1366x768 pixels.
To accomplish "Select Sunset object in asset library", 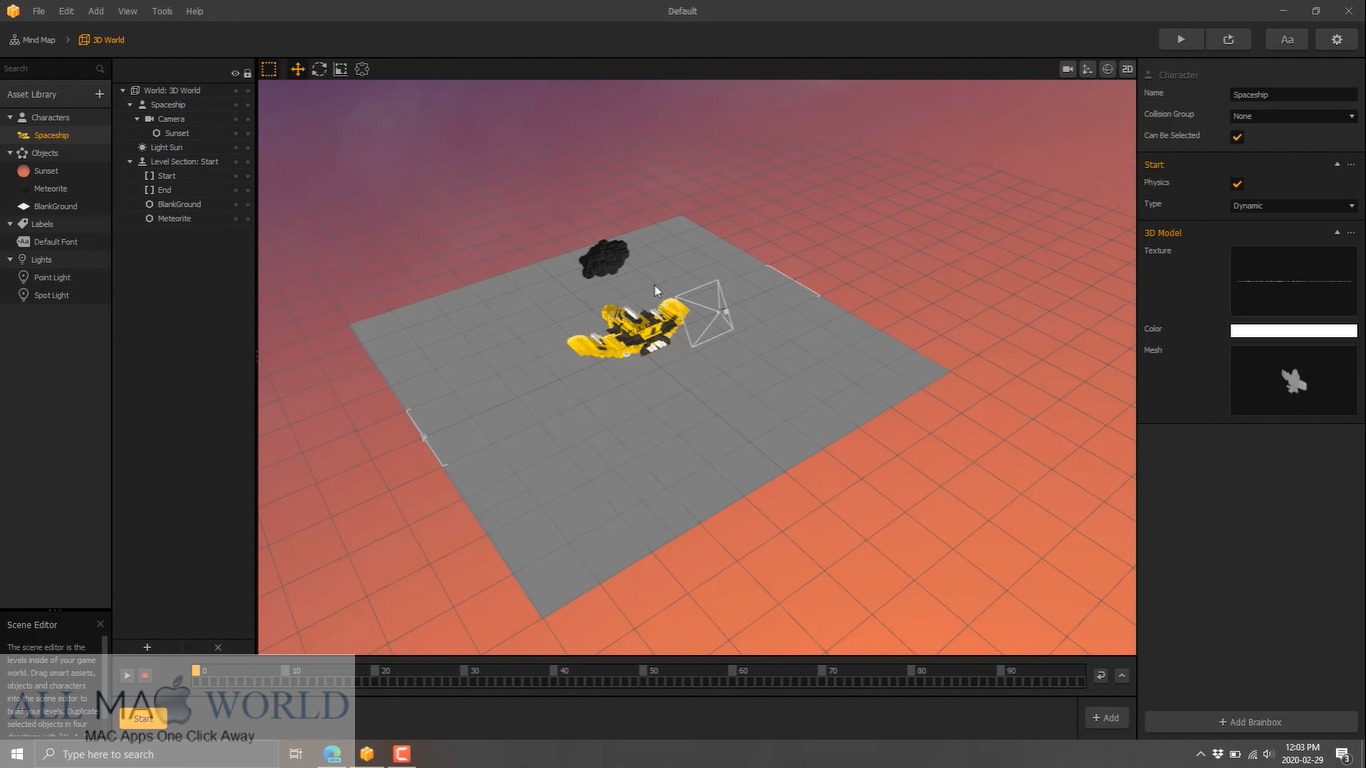I will (x=46, y=171).
